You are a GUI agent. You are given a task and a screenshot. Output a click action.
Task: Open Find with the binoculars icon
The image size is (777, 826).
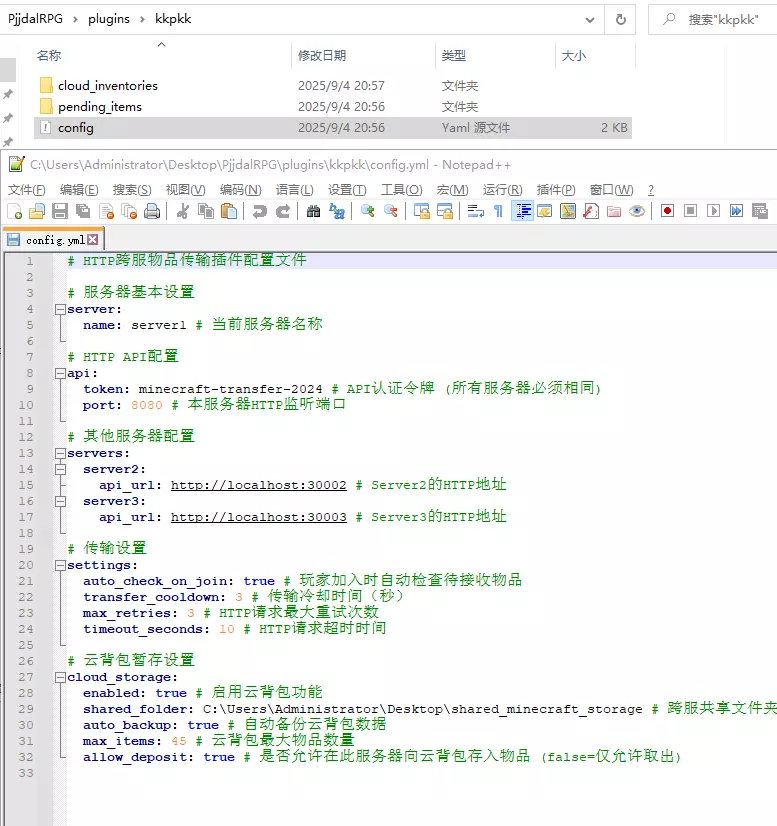coord(313,211)
